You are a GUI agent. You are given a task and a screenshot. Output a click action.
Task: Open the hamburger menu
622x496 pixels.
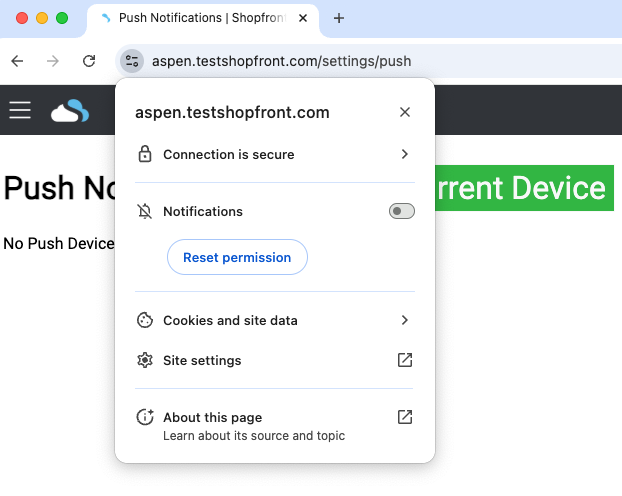(20, 110)
